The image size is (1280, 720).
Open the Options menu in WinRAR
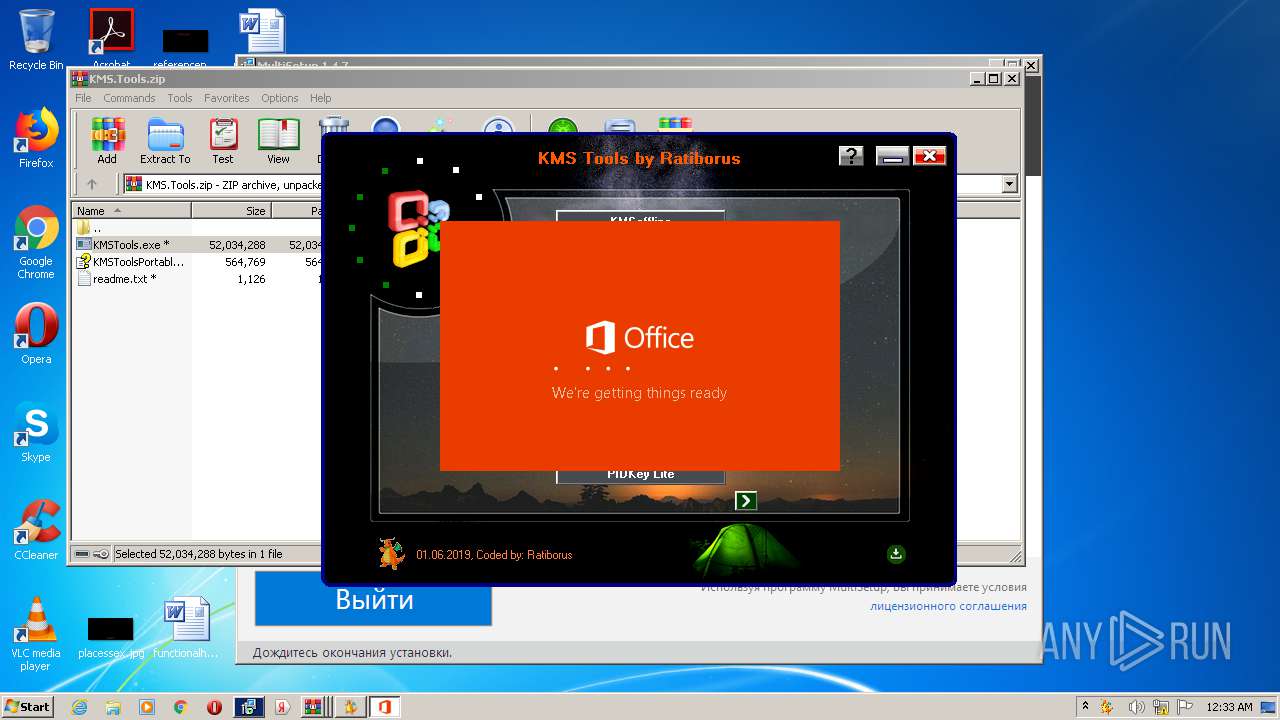(280, 98)
